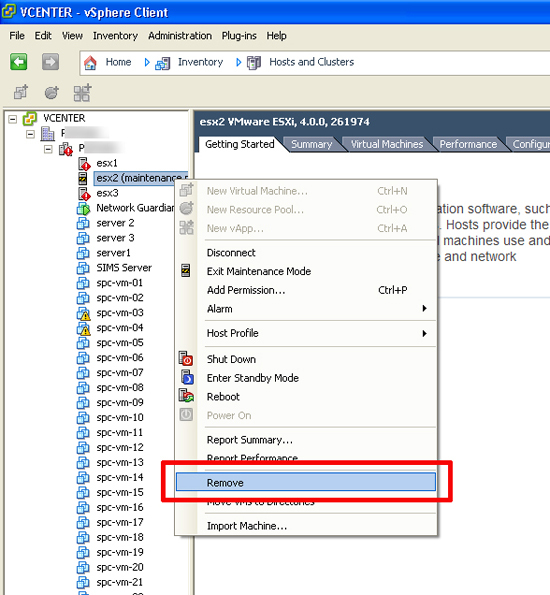
Task: Click the Hosts and Clusters breadcrumb link
Action: point(312,62)
